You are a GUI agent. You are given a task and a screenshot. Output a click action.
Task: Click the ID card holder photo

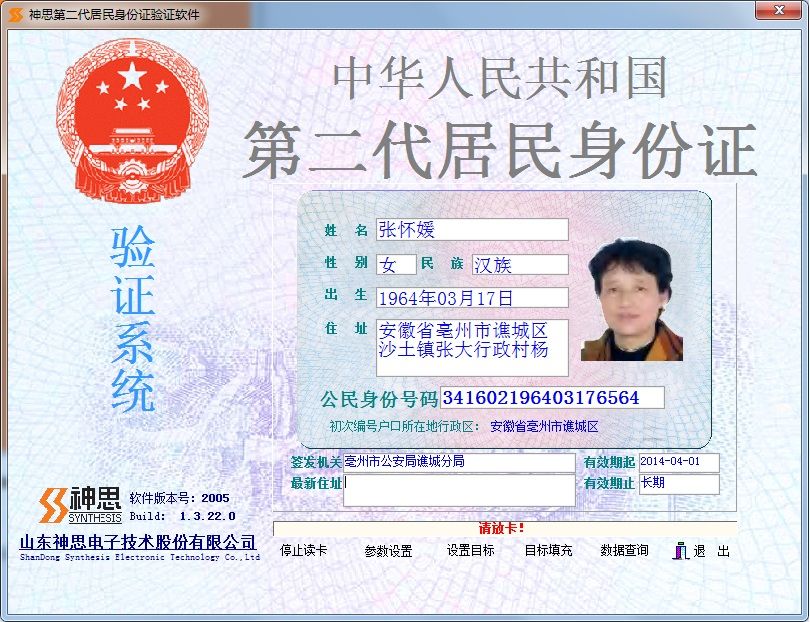tap(632, 300)
